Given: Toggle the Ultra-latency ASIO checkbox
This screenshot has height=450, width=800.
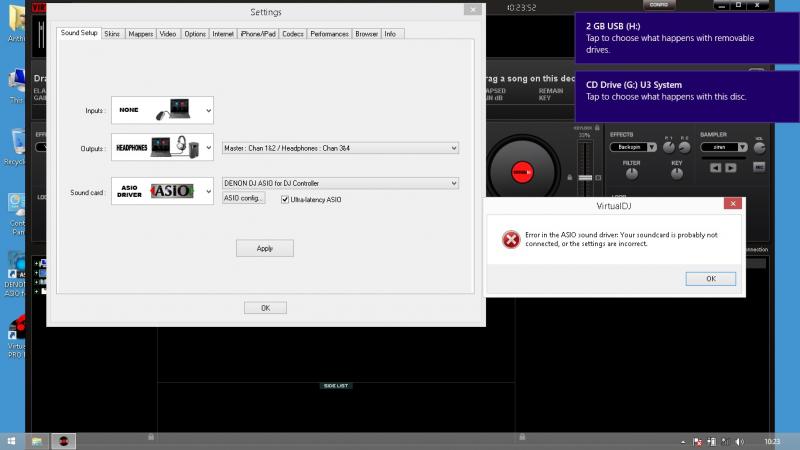Looking at the screenshot, I should pos(285,199).
